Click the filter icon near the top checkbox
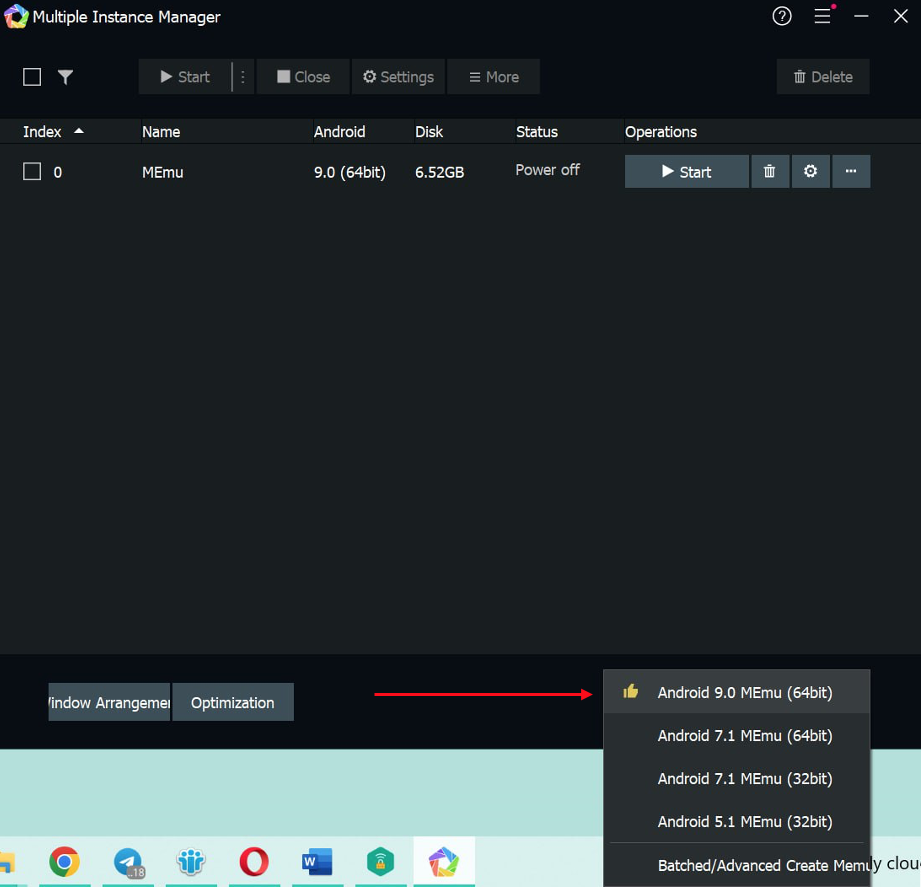The width and height of the screenshot is (924, 888). coord(65,77)
